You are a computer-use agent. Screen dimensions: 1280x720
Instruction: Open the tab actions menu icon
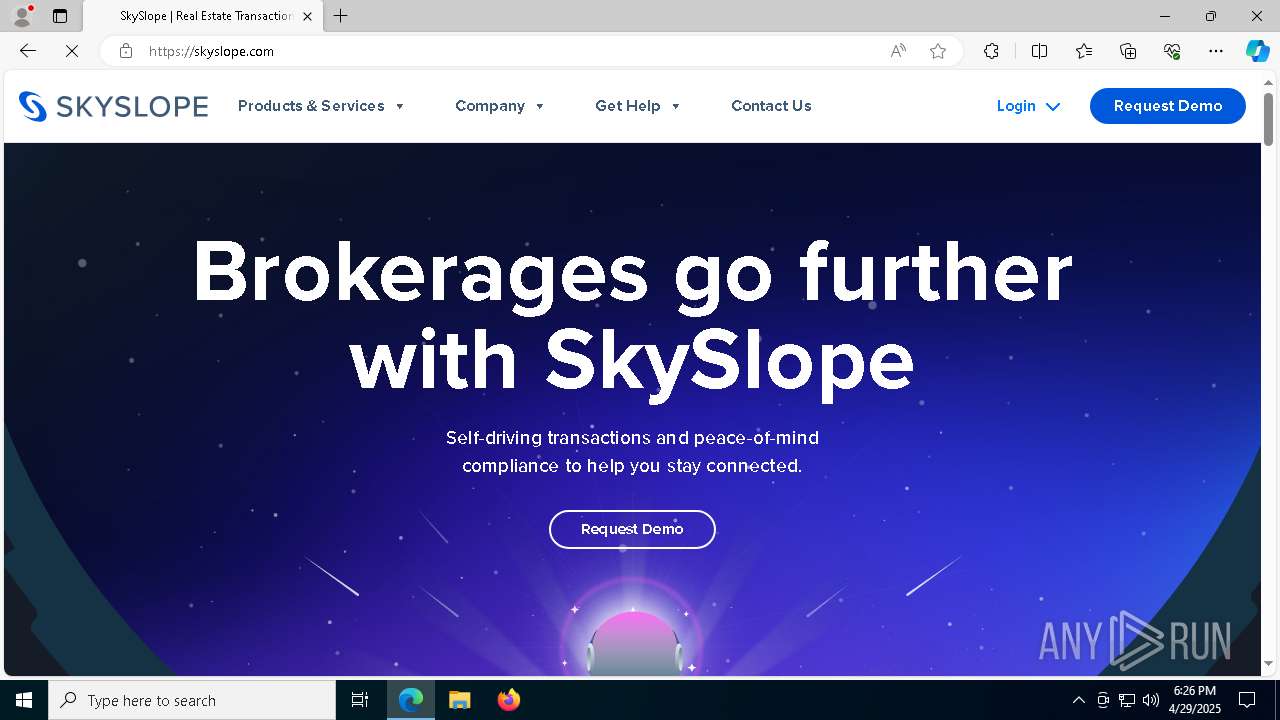click(60, 16)
